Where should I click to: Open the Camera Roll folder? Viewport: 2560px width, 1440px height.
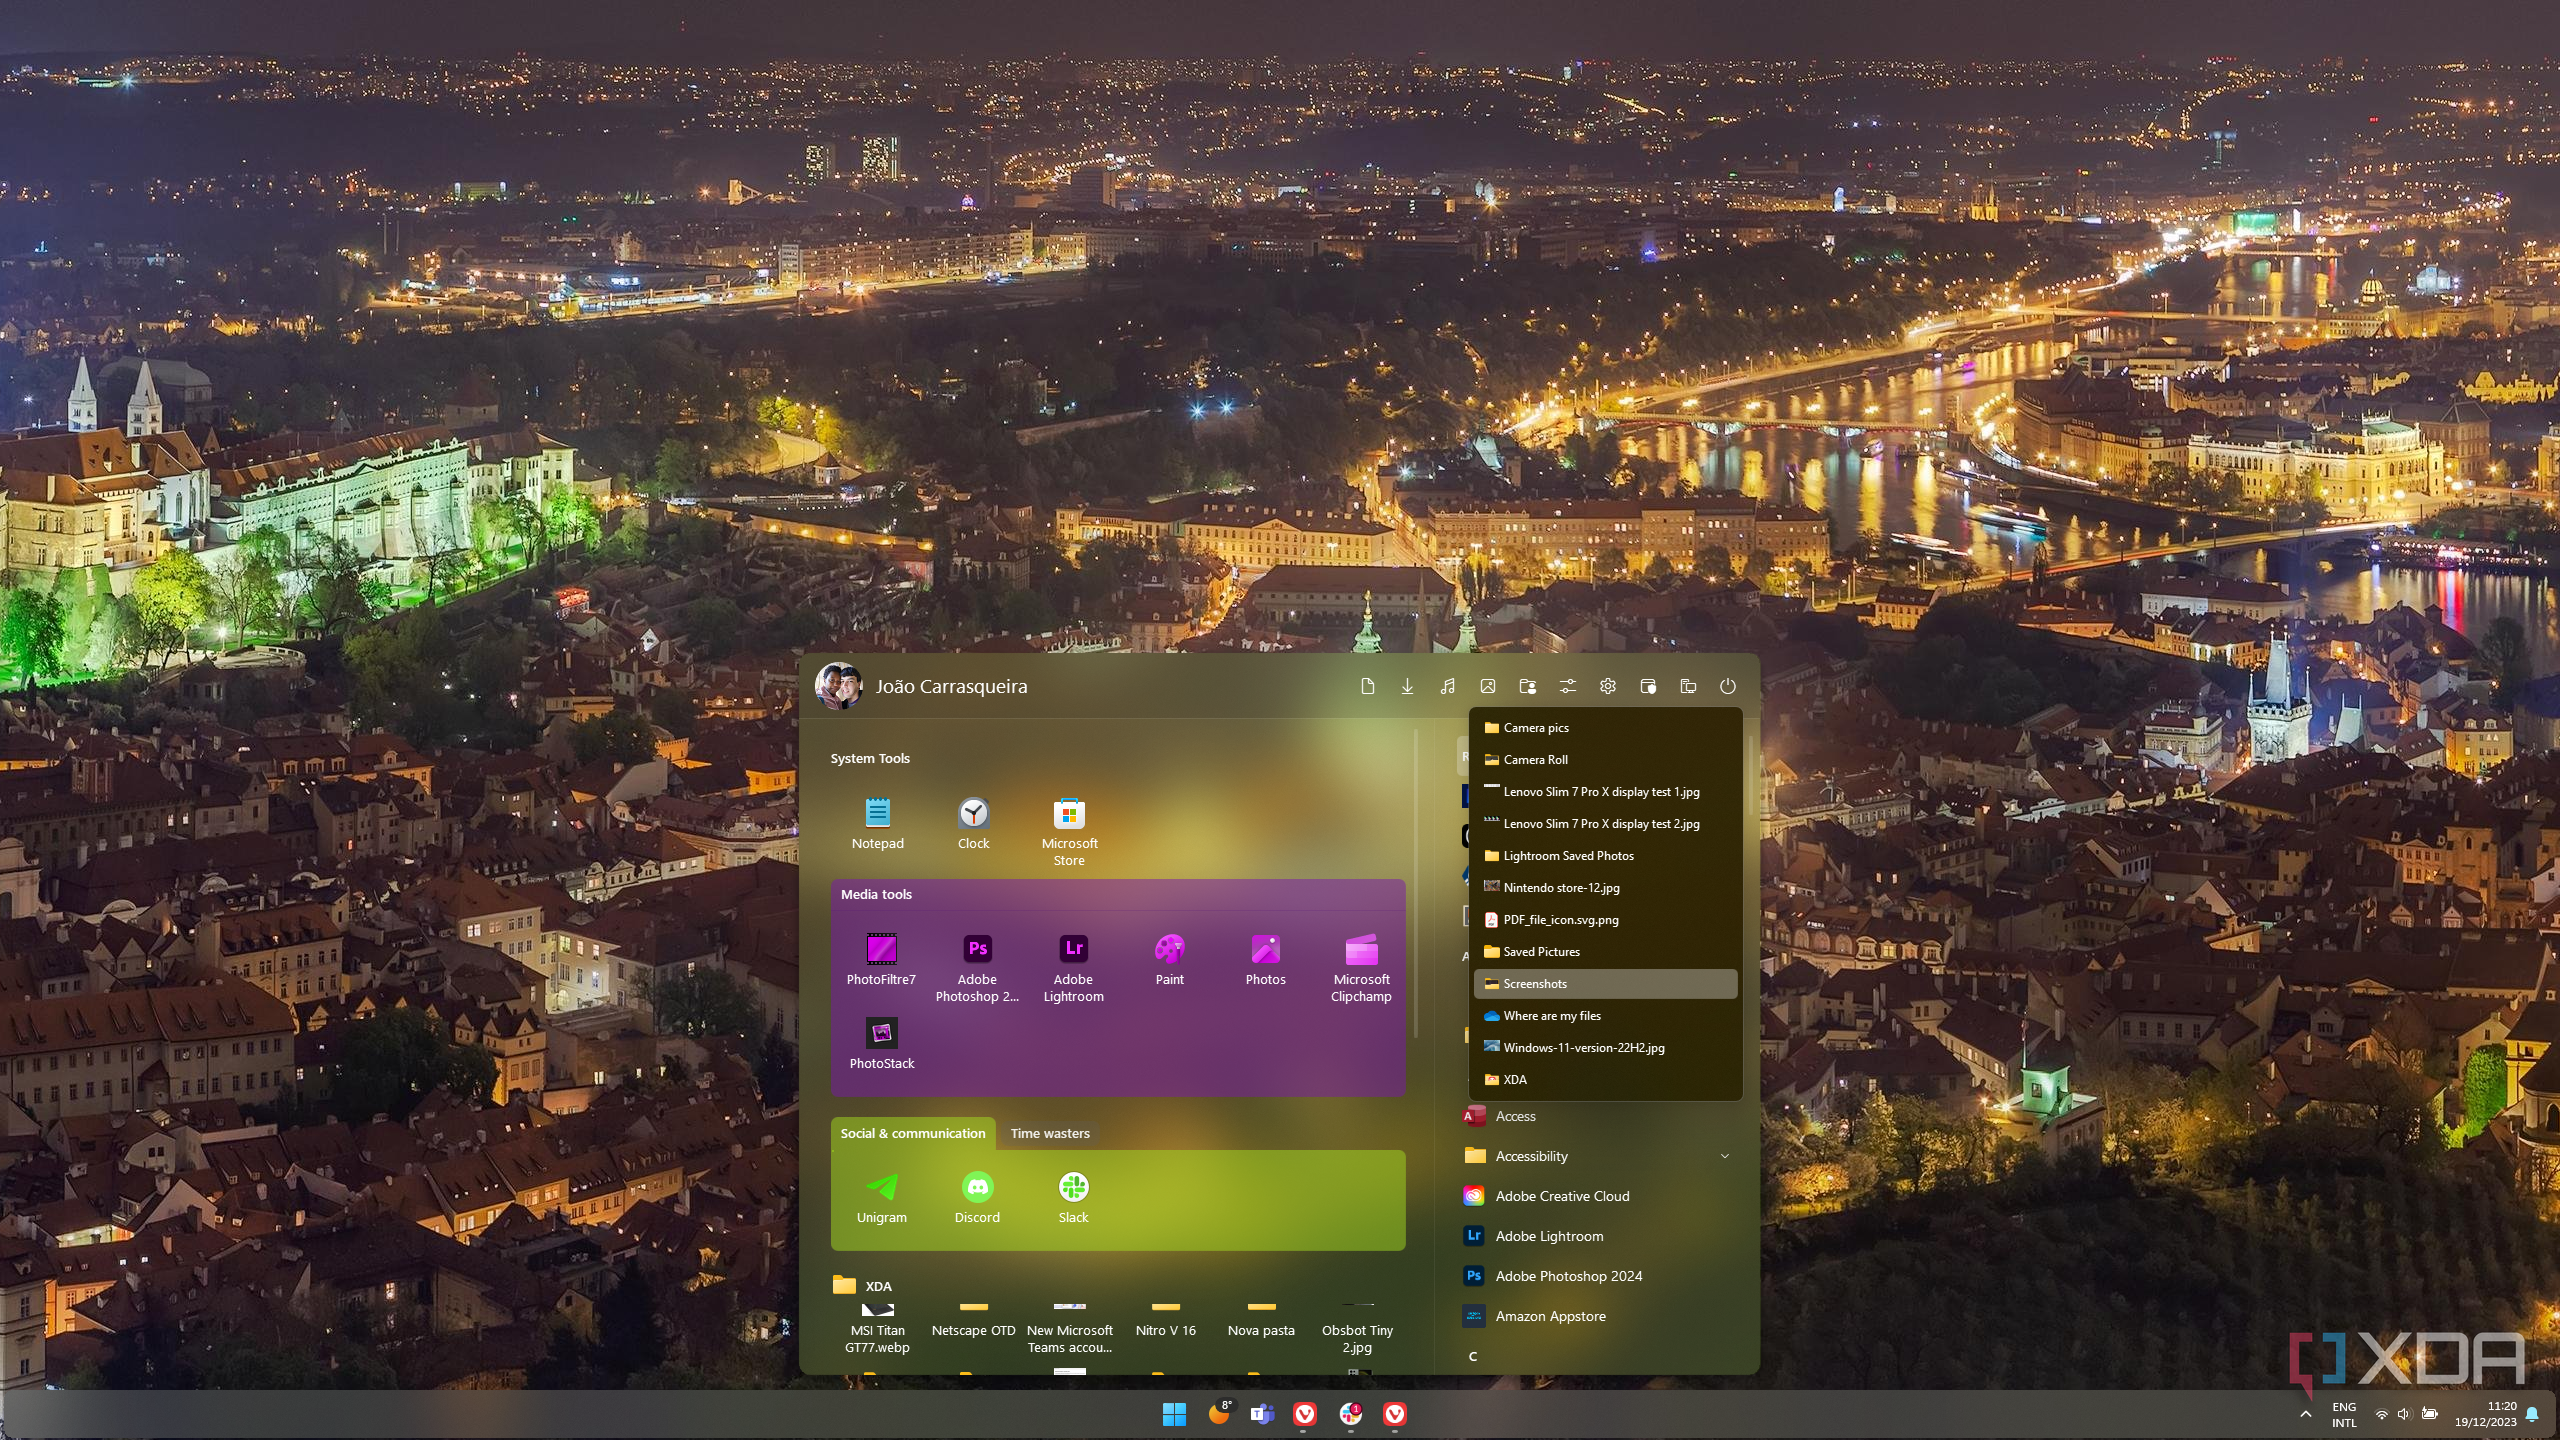1605,760
